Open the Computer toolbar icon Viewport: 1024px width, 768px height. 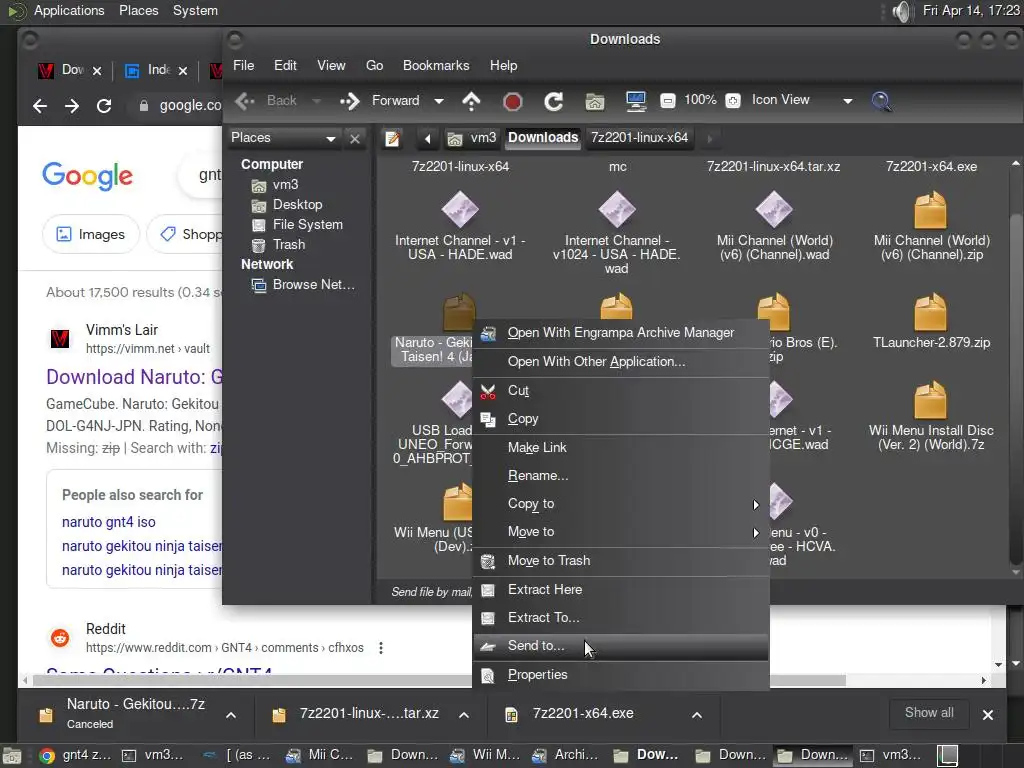point(635,101)
